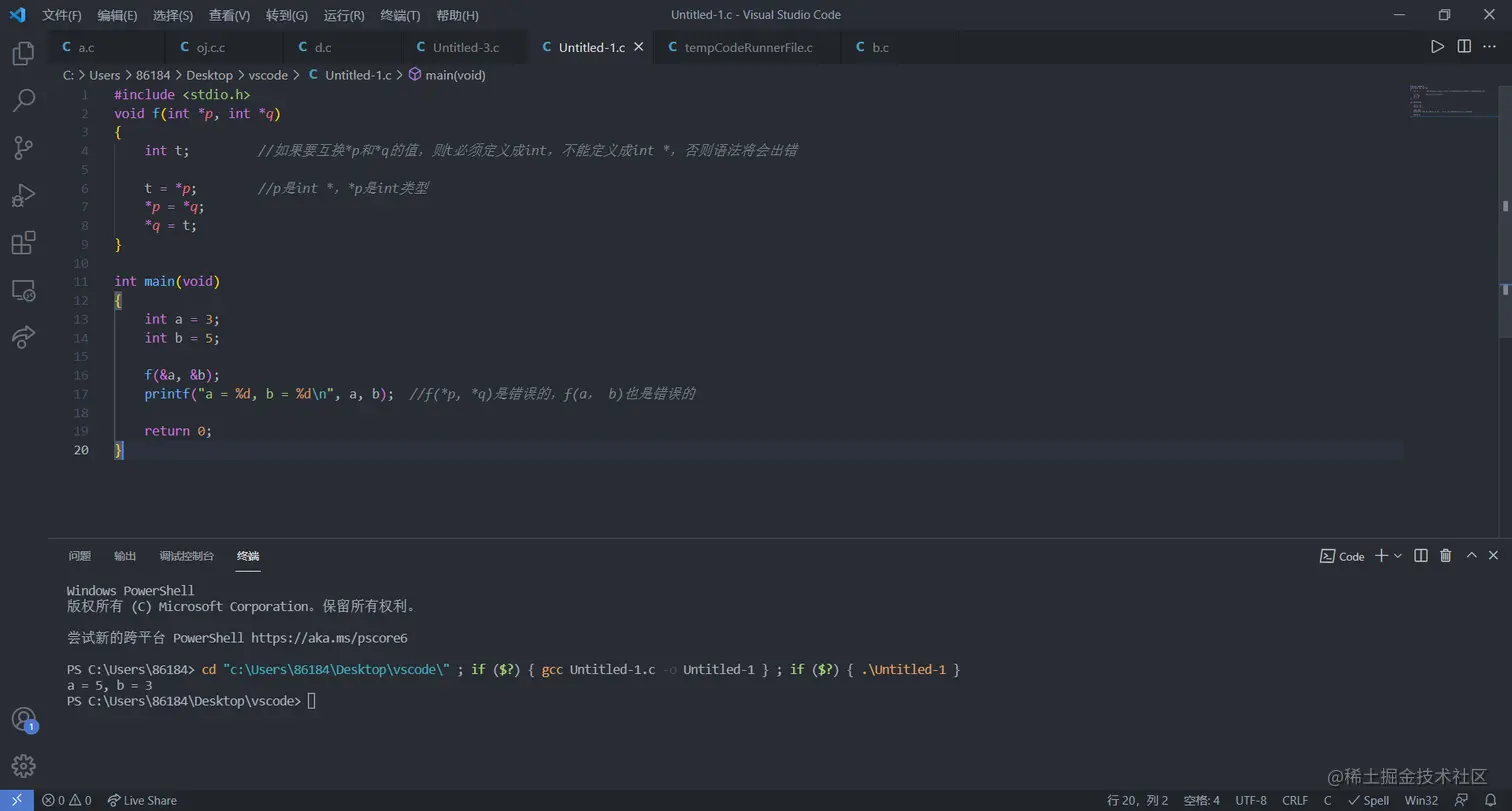Viewport: 1512px width, 811px height.
Task: Select the Code terminal shell label
Action: (1342, 556)
